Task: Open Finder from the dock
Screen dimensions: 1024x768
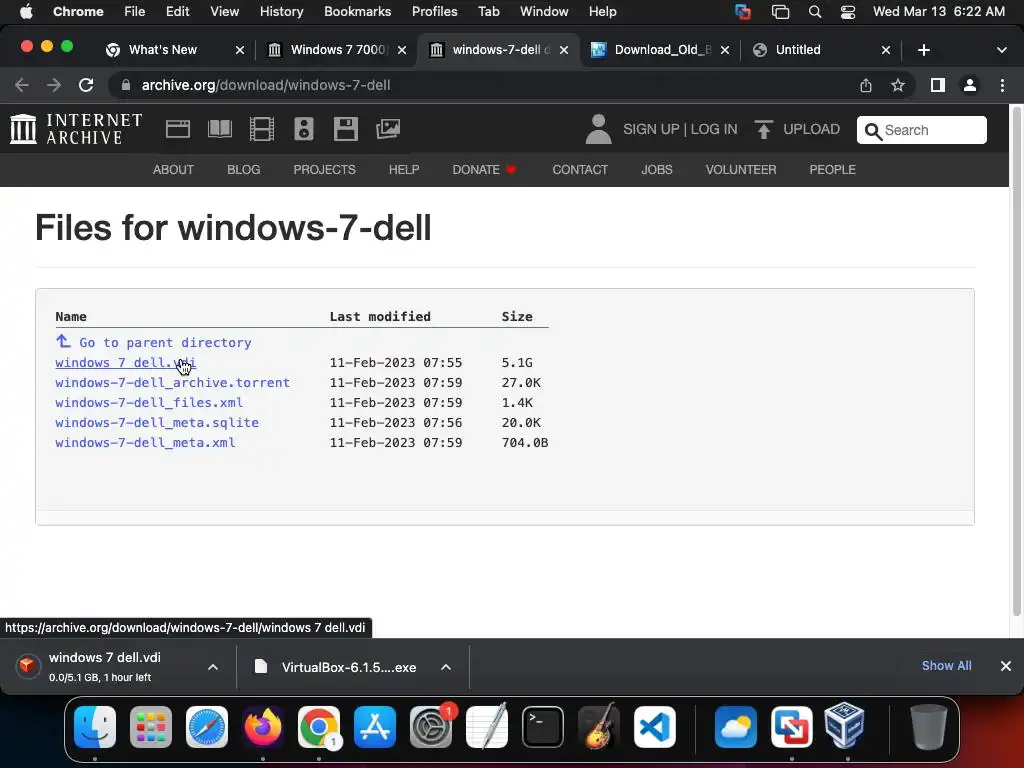Action: pos(95,726)
